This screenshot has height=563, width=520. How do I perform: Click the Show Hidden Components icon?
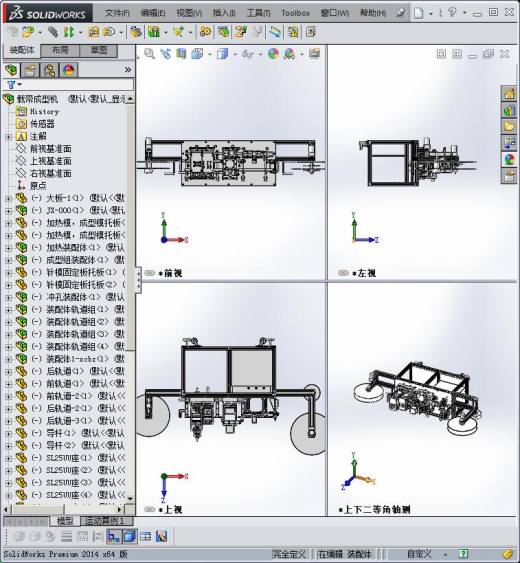pyautogui.click(x=136, y=32)
